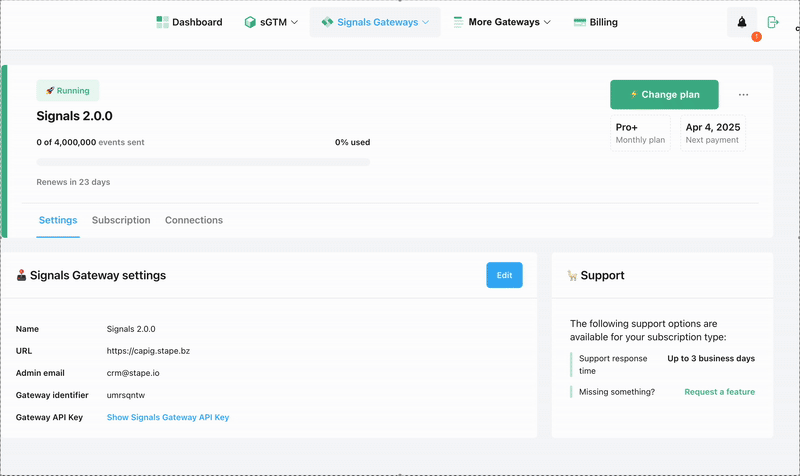This screenshot has width=800, height=476.
Task: Show Signals Gateway API Key link
Action: point(168,417)
